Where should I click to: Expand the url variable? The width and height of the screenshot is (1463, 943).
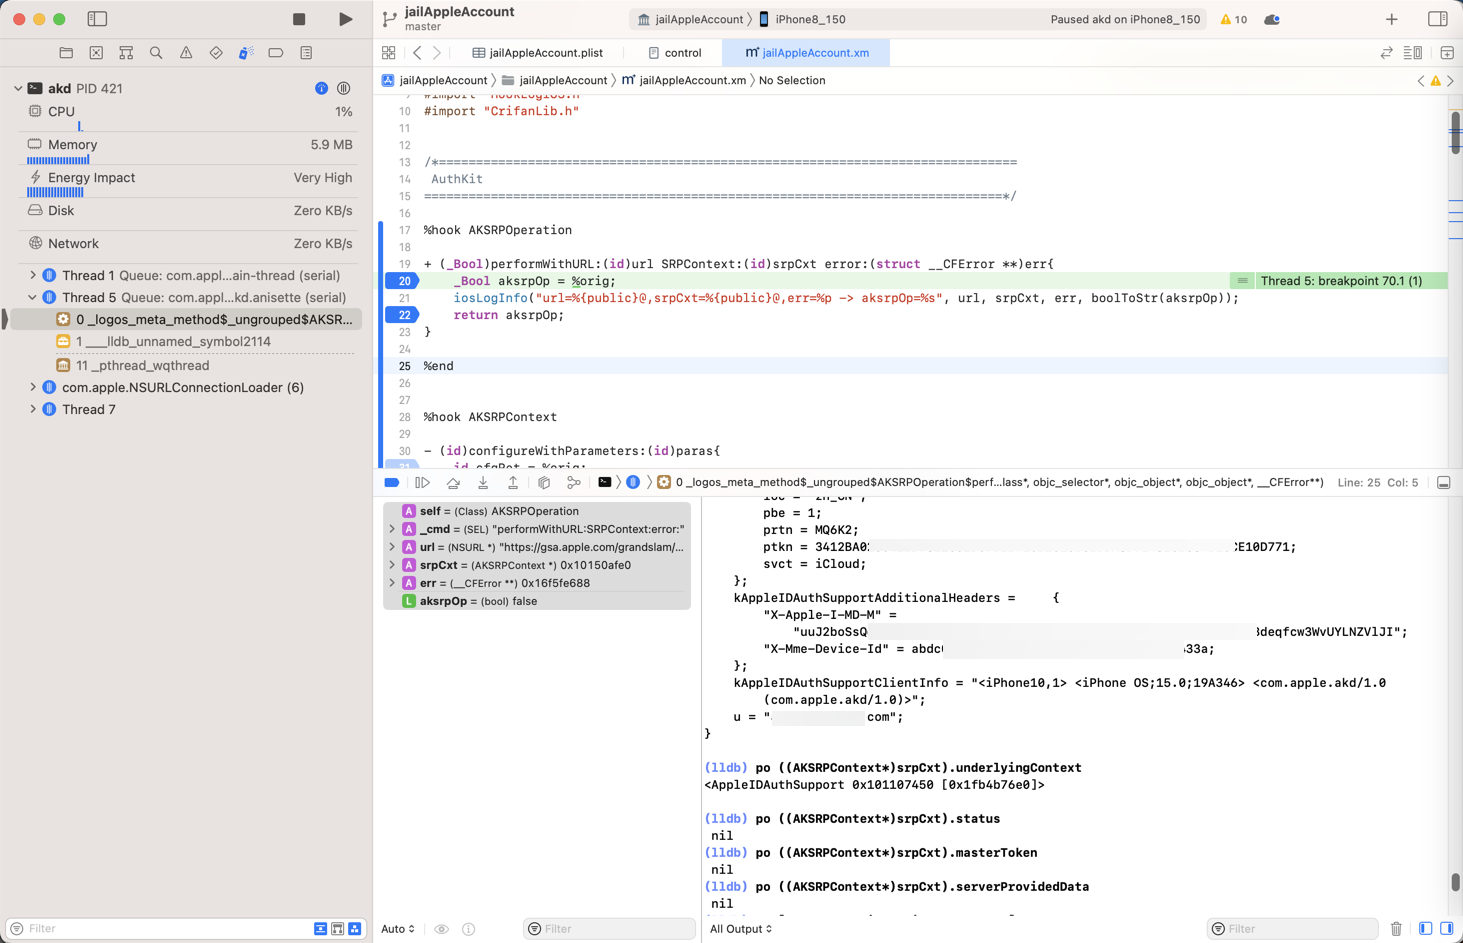392,547
